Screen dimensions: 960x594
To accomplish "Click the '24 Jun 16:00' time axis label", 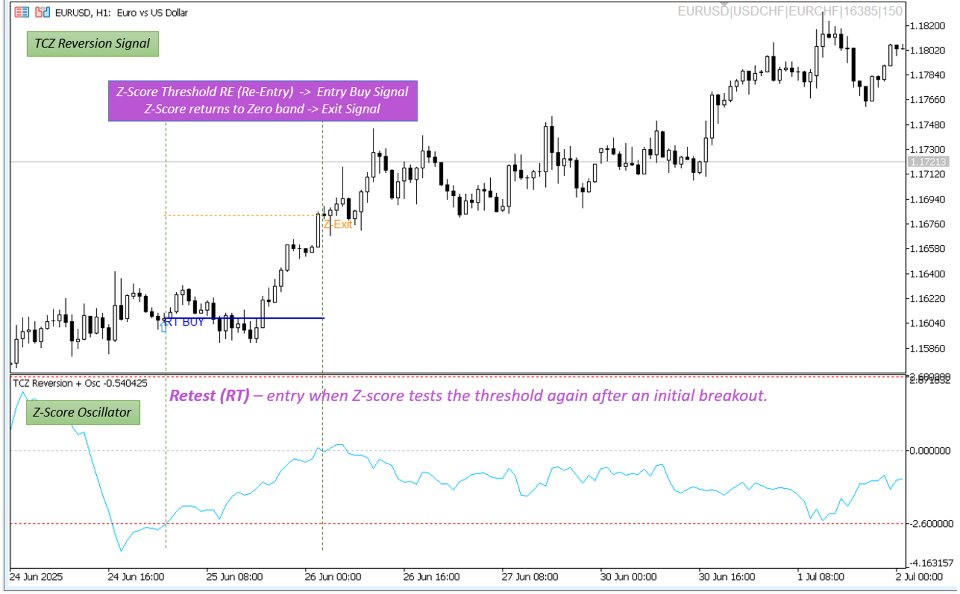I will [136, 577].
